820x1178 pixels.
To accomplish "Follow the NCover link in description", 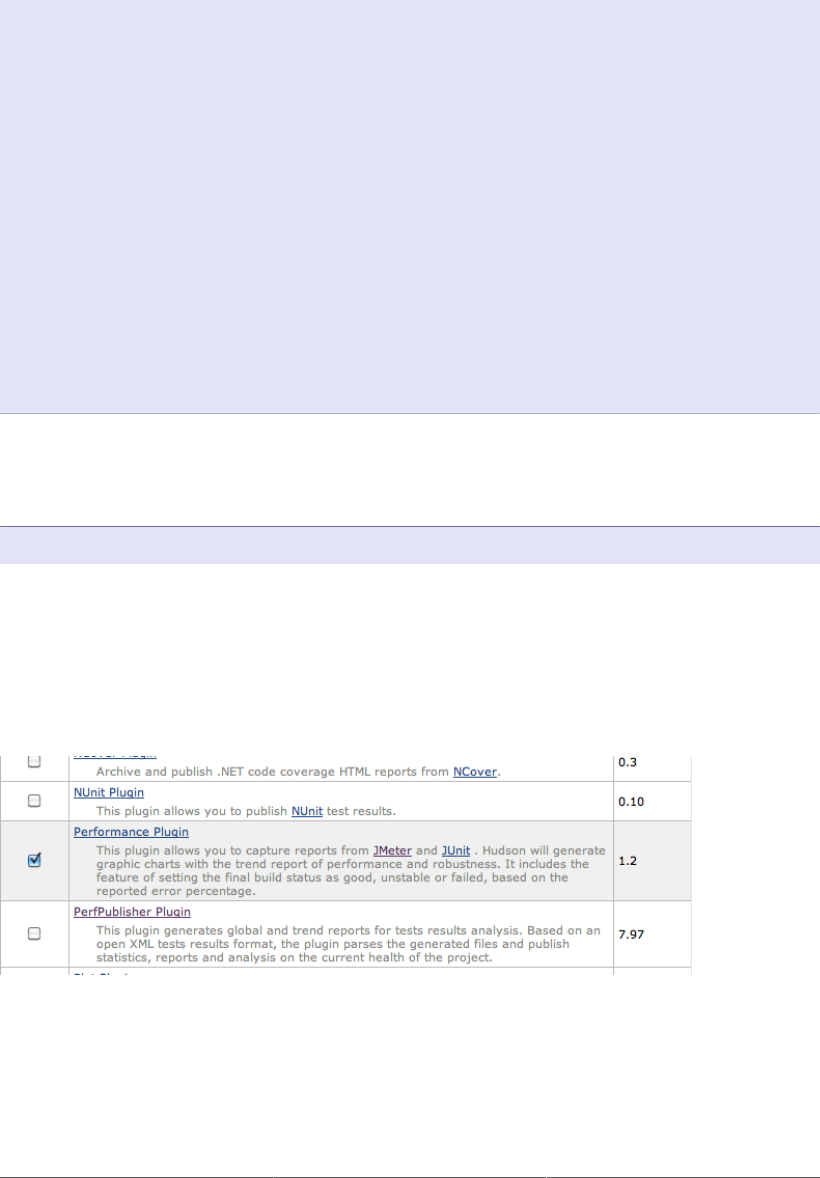I will click(474, 772).
